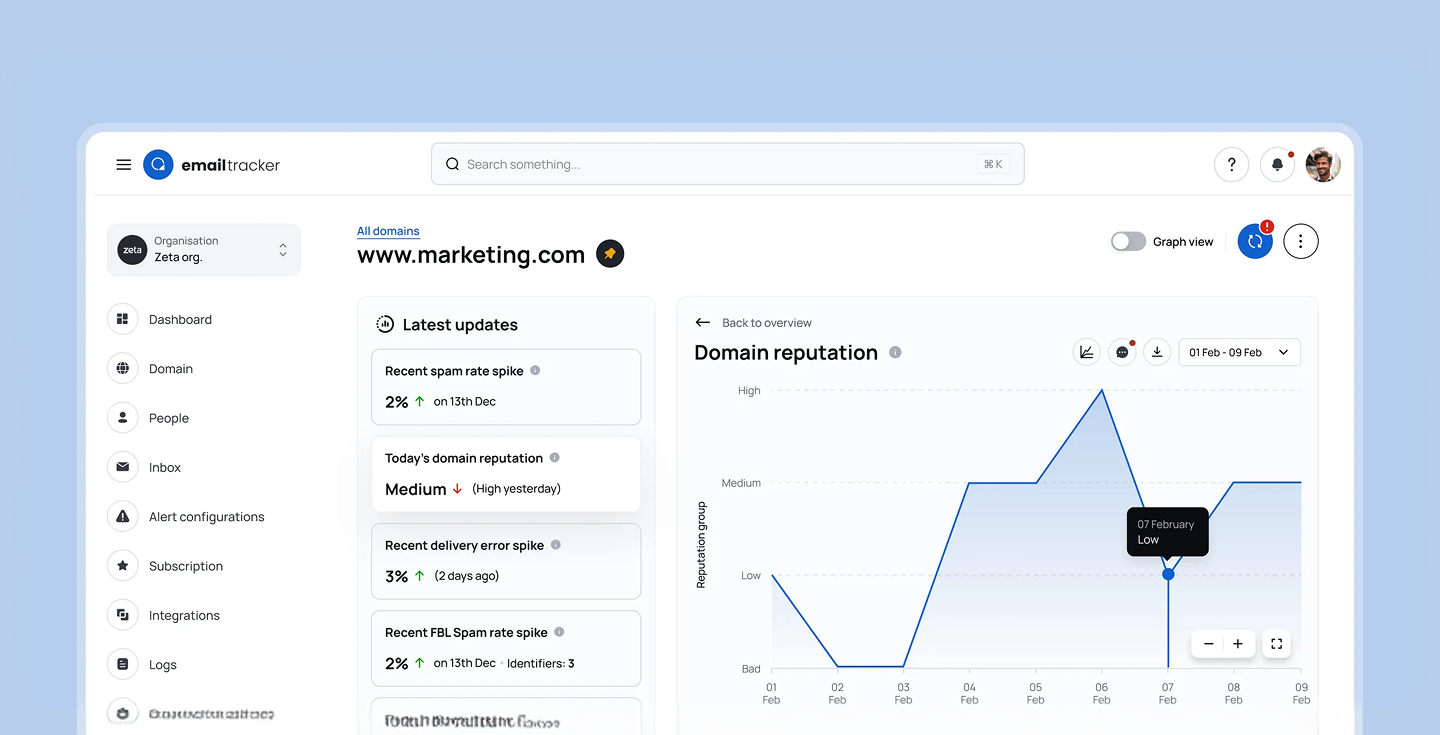Viewport: 1440px width, 735px height.
Task: Open the Zeta org. organisation selector
Action: click(x=203, y=249)
